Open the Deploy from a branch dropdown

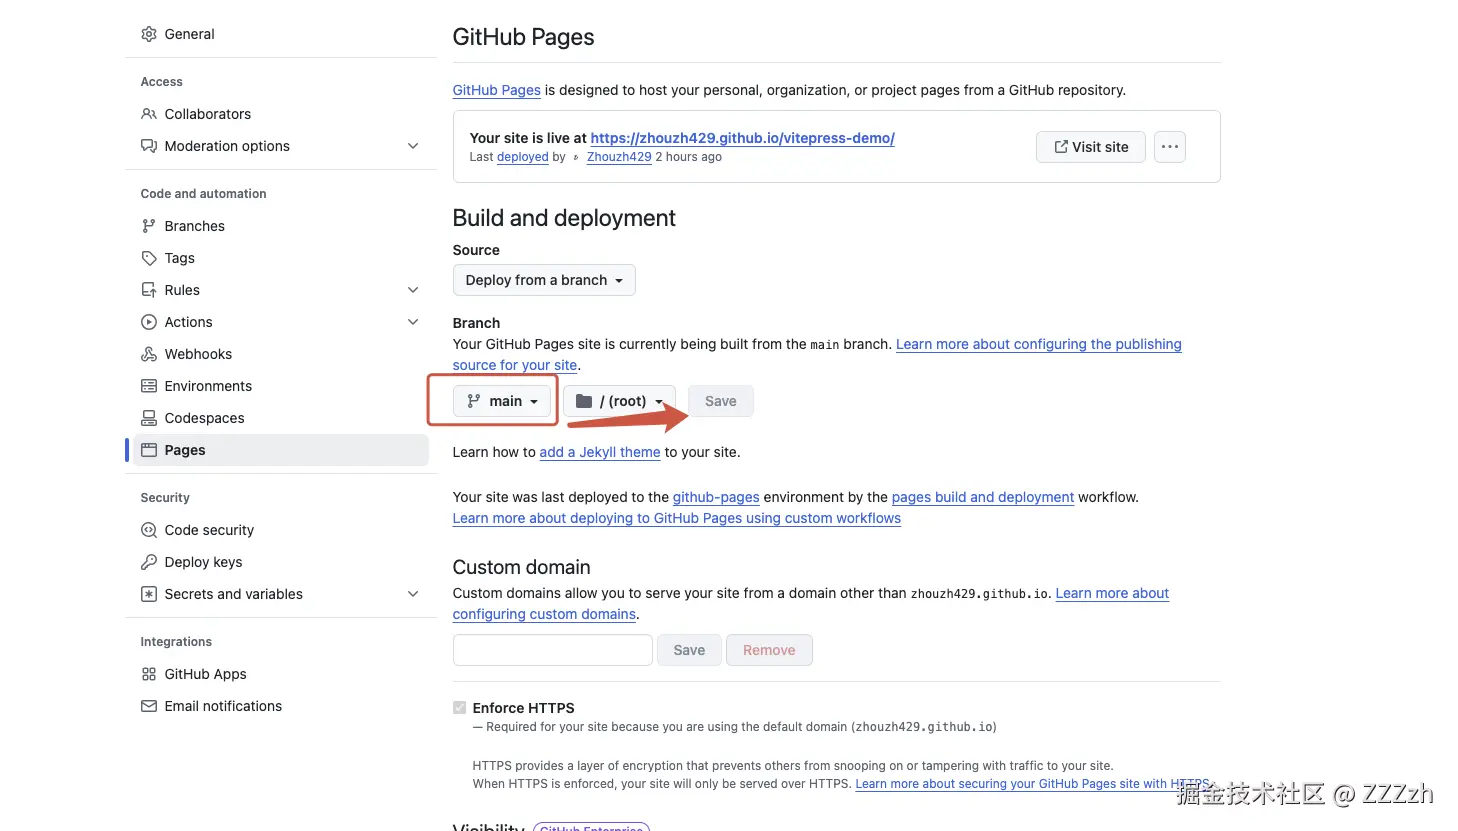click(x=544, y=280)
